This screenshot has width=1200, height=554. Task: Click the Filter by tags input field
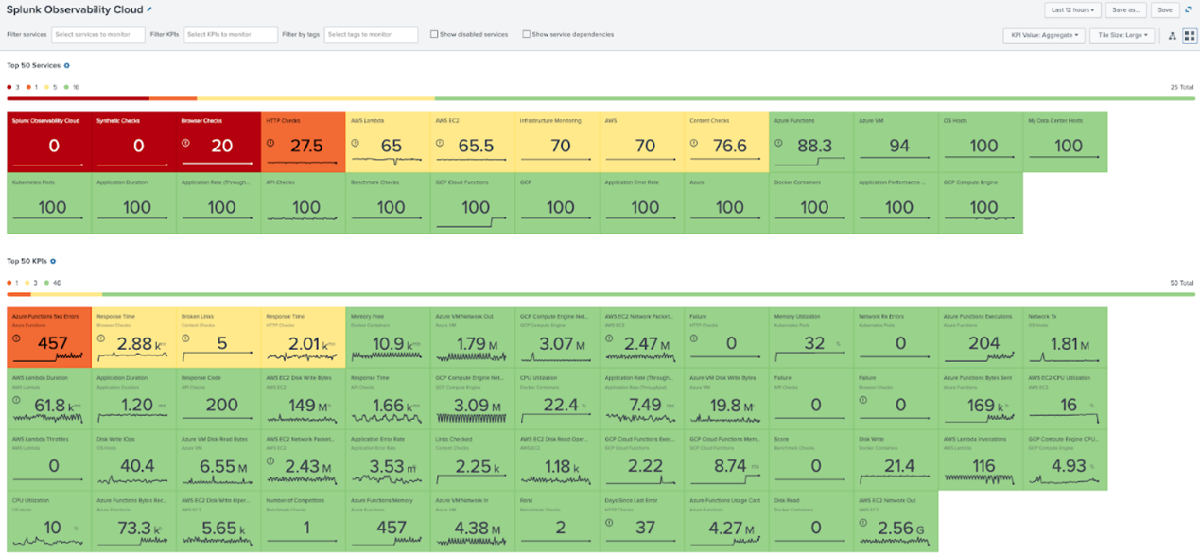click(x=371, y=35)
